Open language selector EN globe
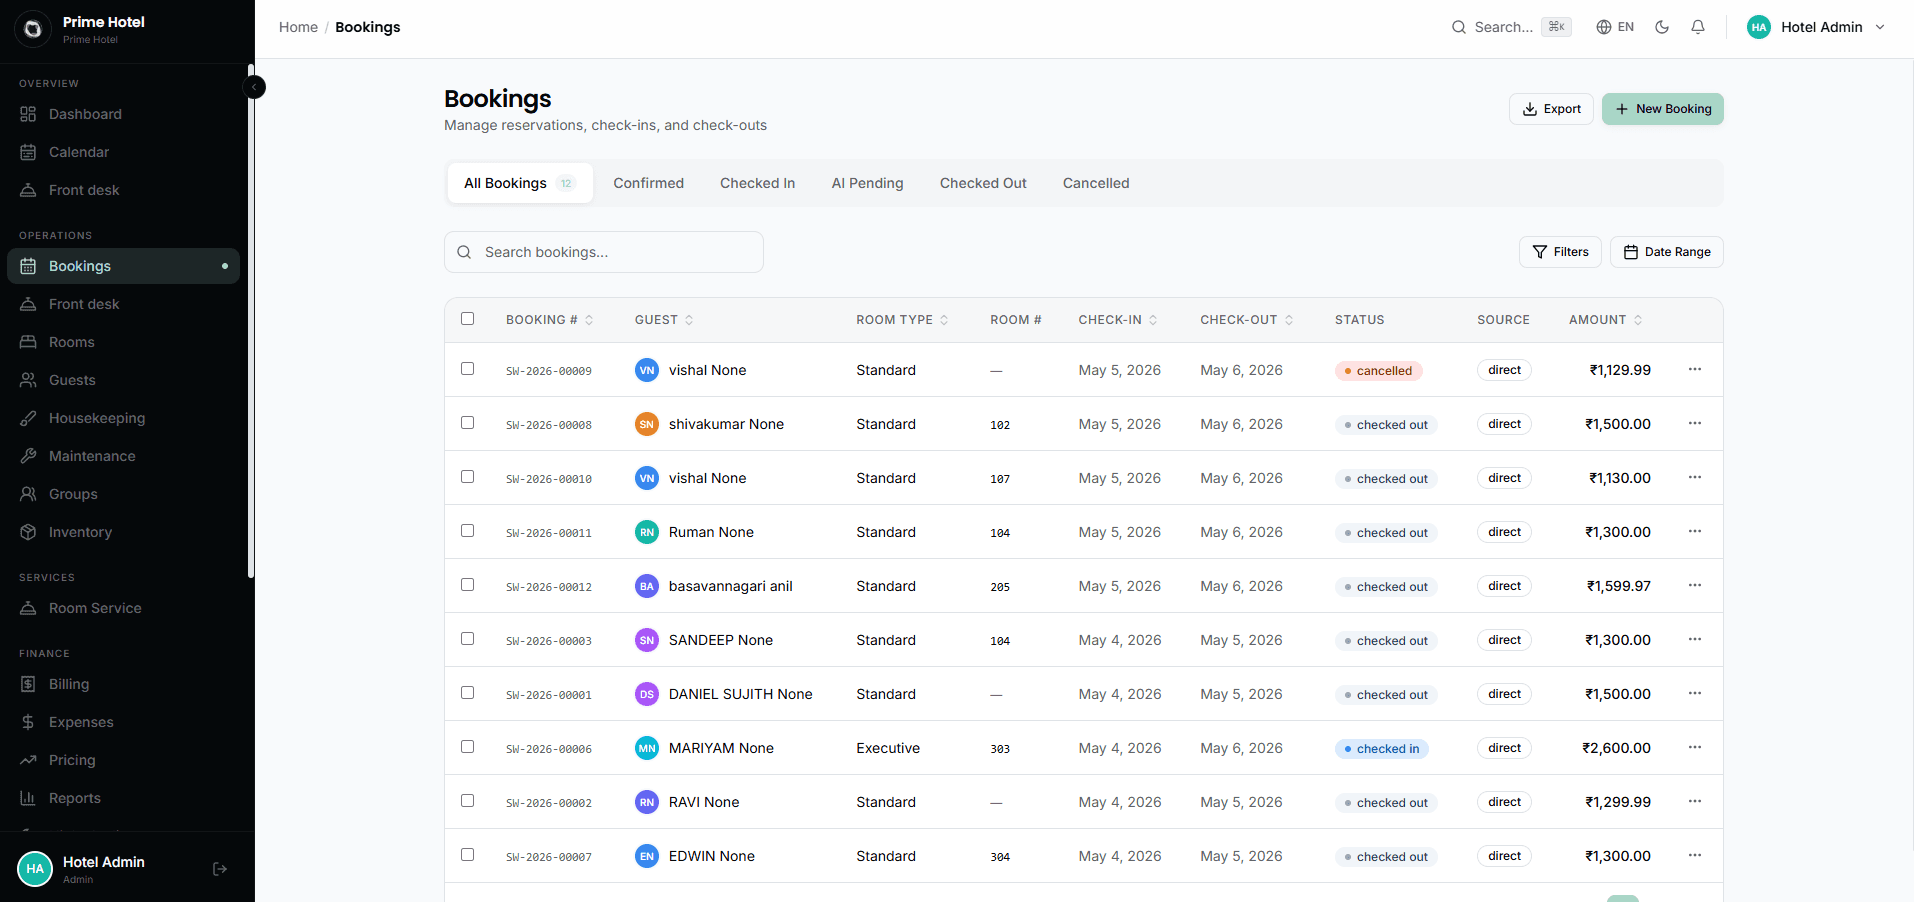1914x902 pixels. coord(1615,27)
